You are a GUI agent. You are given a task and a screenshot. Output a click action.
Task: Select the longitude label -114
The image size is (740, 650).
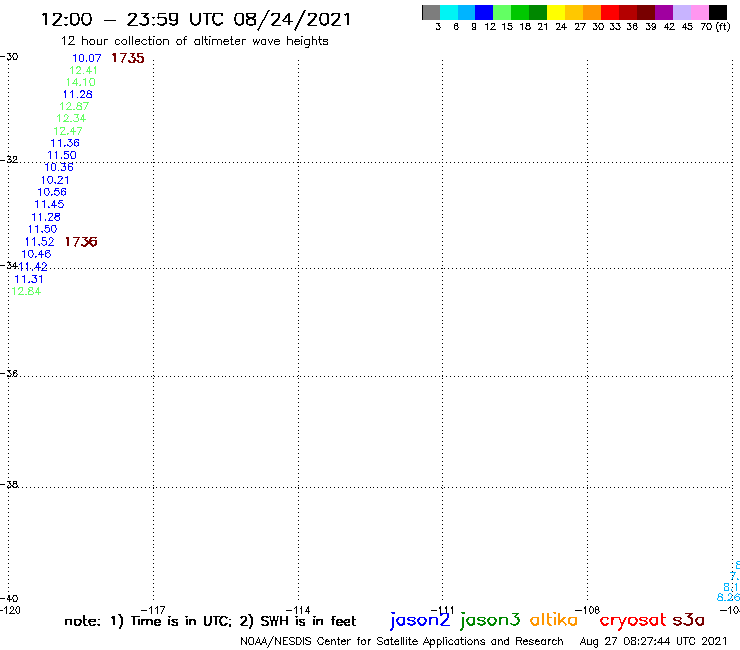click(298, 610)
